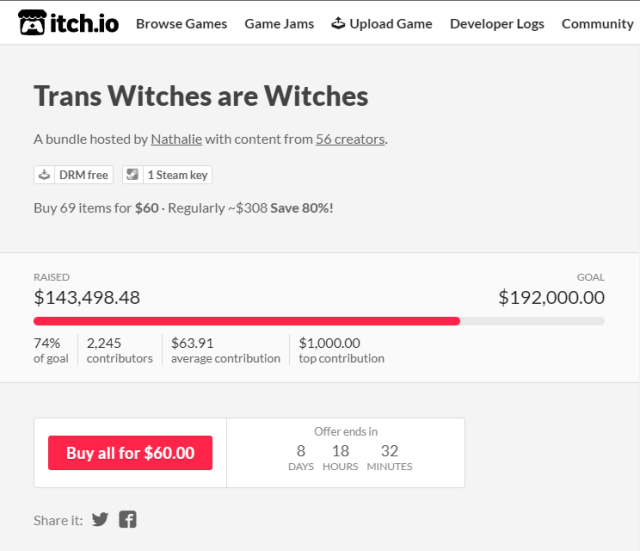Viewport: 640px width, 551px height.
Task: View the 56 creators list
Action: point(350,139)
